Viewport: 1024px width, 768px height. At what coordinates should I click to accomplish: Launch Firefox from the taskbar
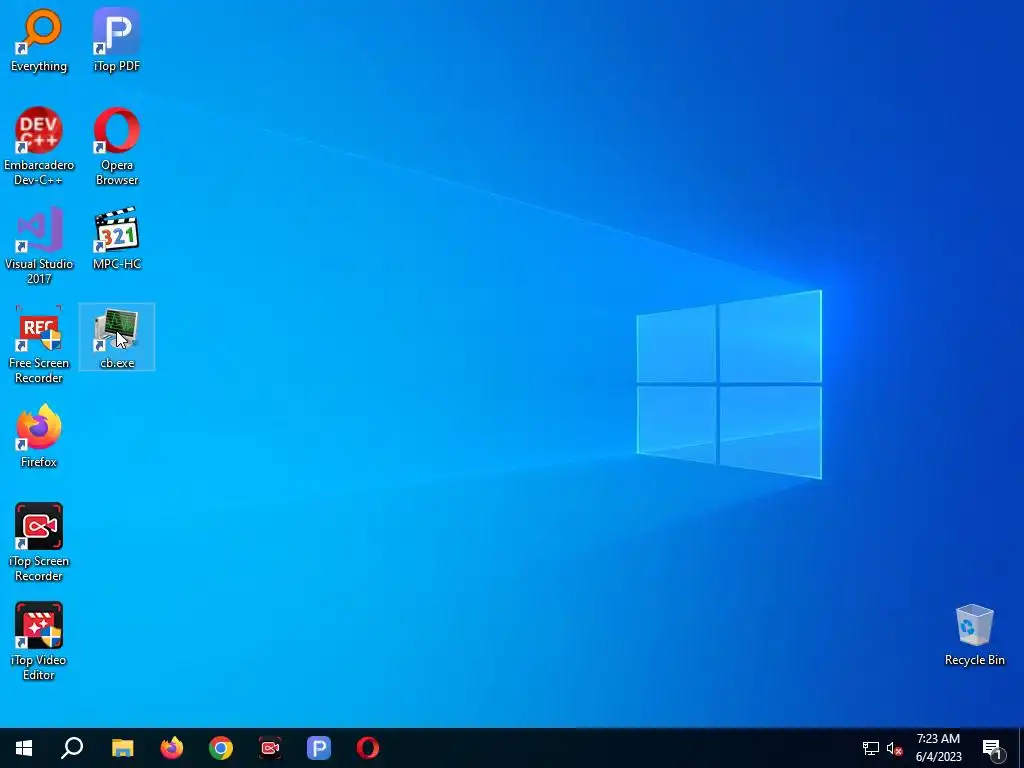pyautogui.click(x=172, y=748)
